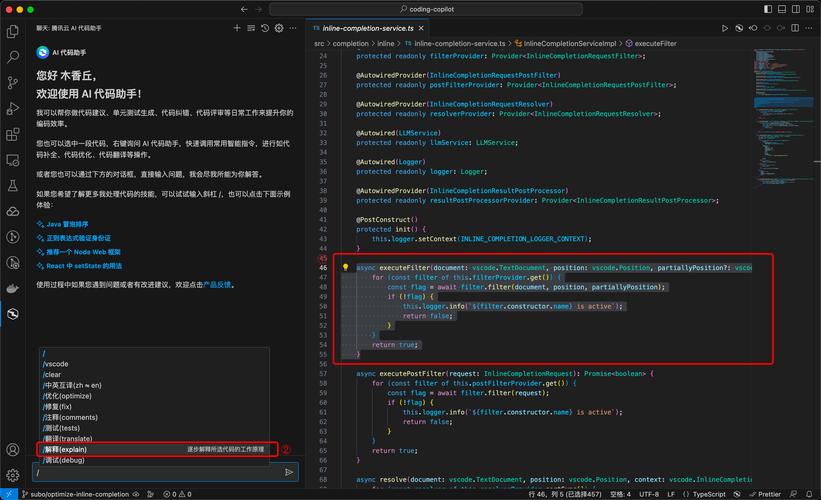Open the Run and Debug view
Viewport: 821px width, 500px height.
13,108
